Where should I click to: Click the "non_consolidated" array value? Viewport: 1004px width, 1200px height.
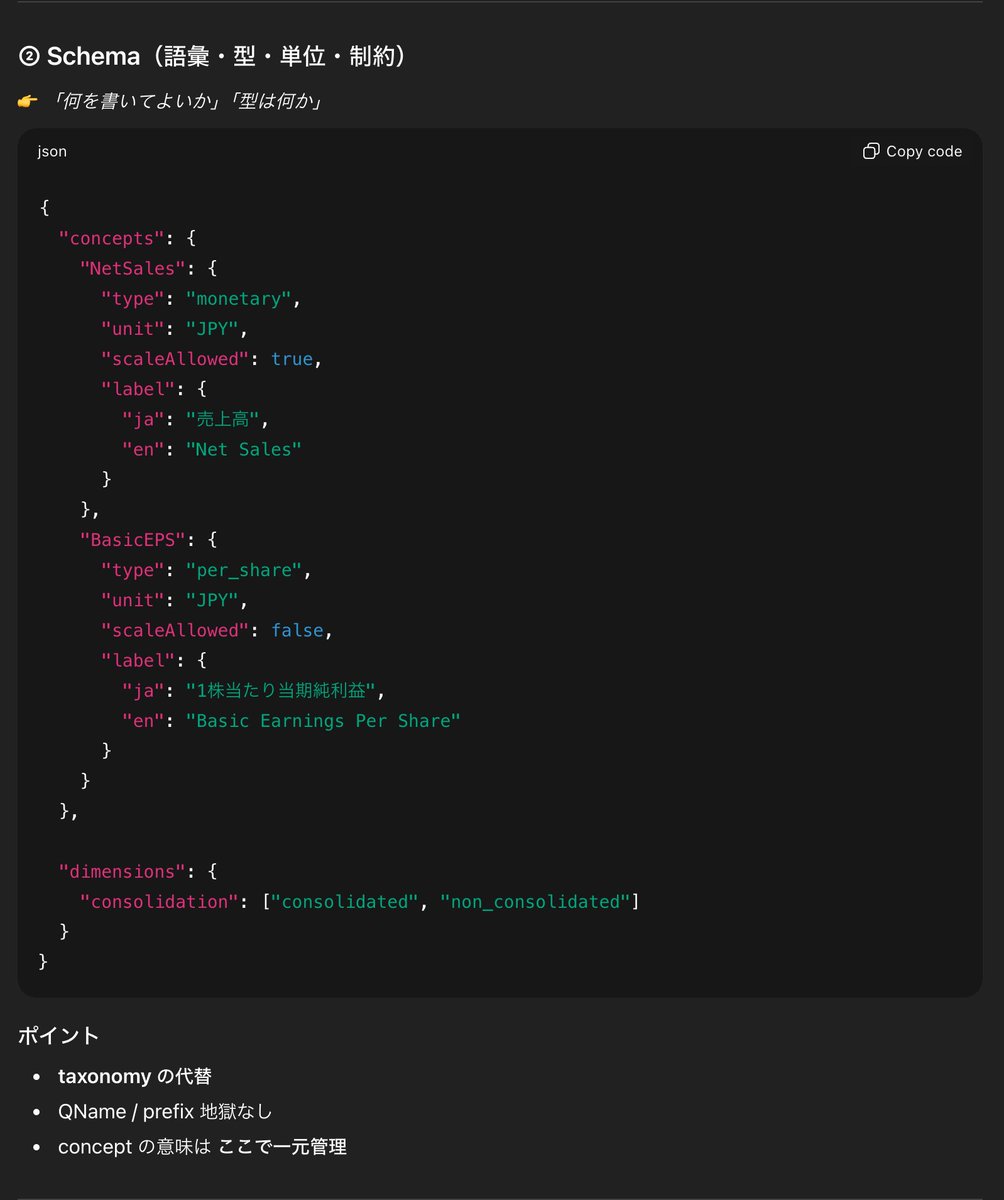[x=535, y=901]
